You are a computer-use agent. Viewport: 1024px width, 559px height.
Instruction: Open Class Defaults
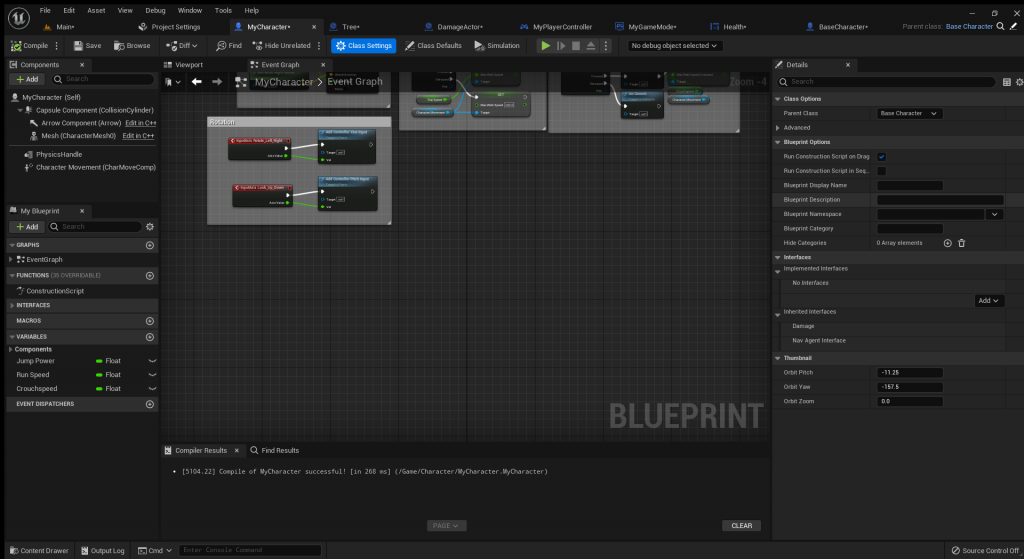click(x=433, y=46)
